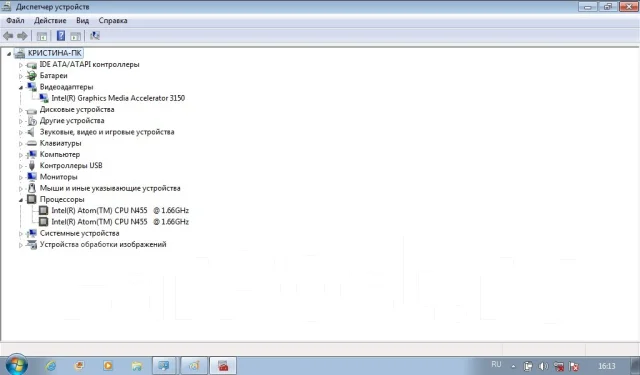Click the Батареи category icon
640x375 pixels.
click(31, 75)
